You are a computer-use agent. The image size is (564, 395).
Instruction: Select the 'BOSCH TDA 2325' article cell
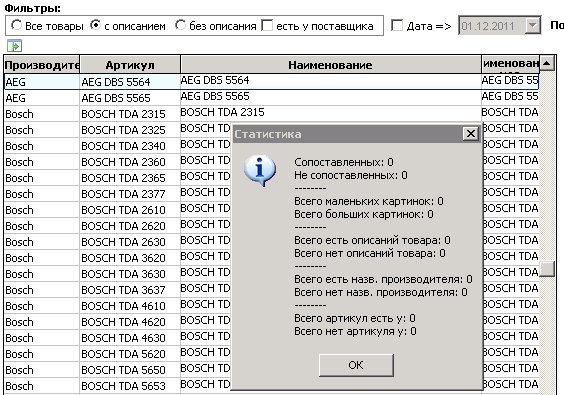129,130
